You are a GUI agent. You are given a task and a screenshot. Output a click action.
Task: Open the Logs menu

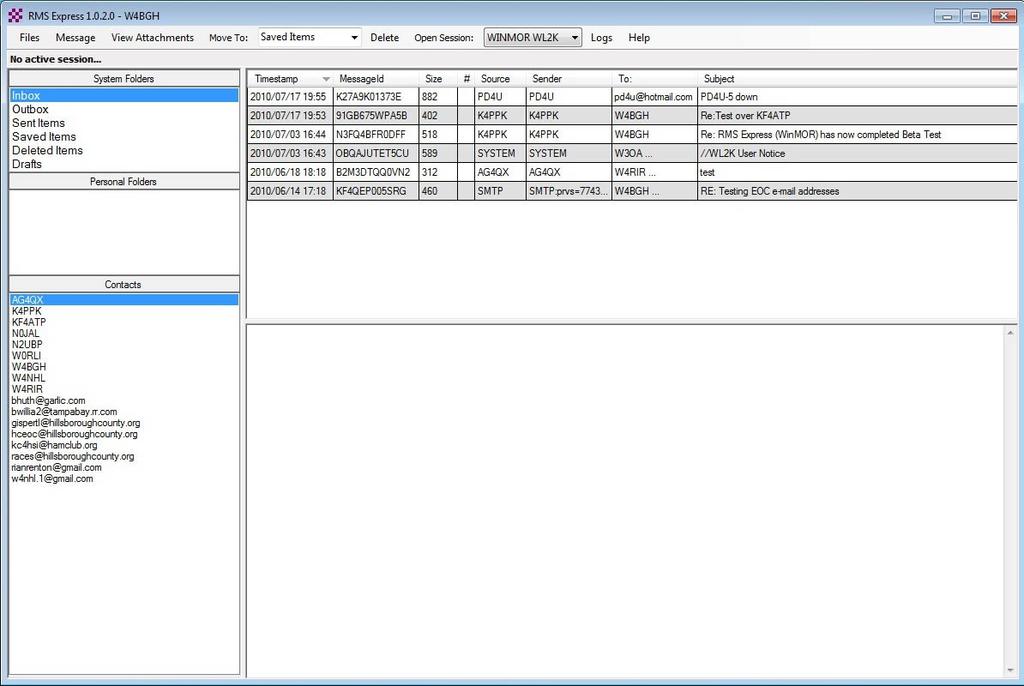(601, 38)
